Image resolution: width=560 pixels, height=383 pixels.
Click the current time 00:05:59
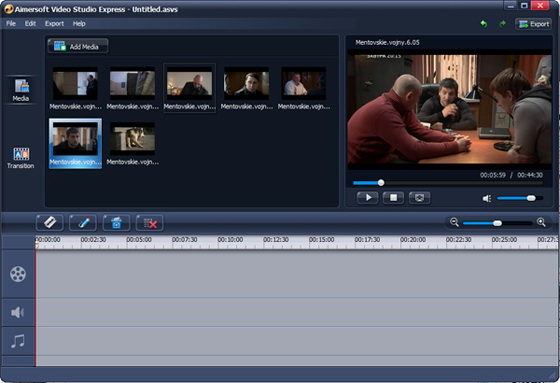click(x=492, y=175)
